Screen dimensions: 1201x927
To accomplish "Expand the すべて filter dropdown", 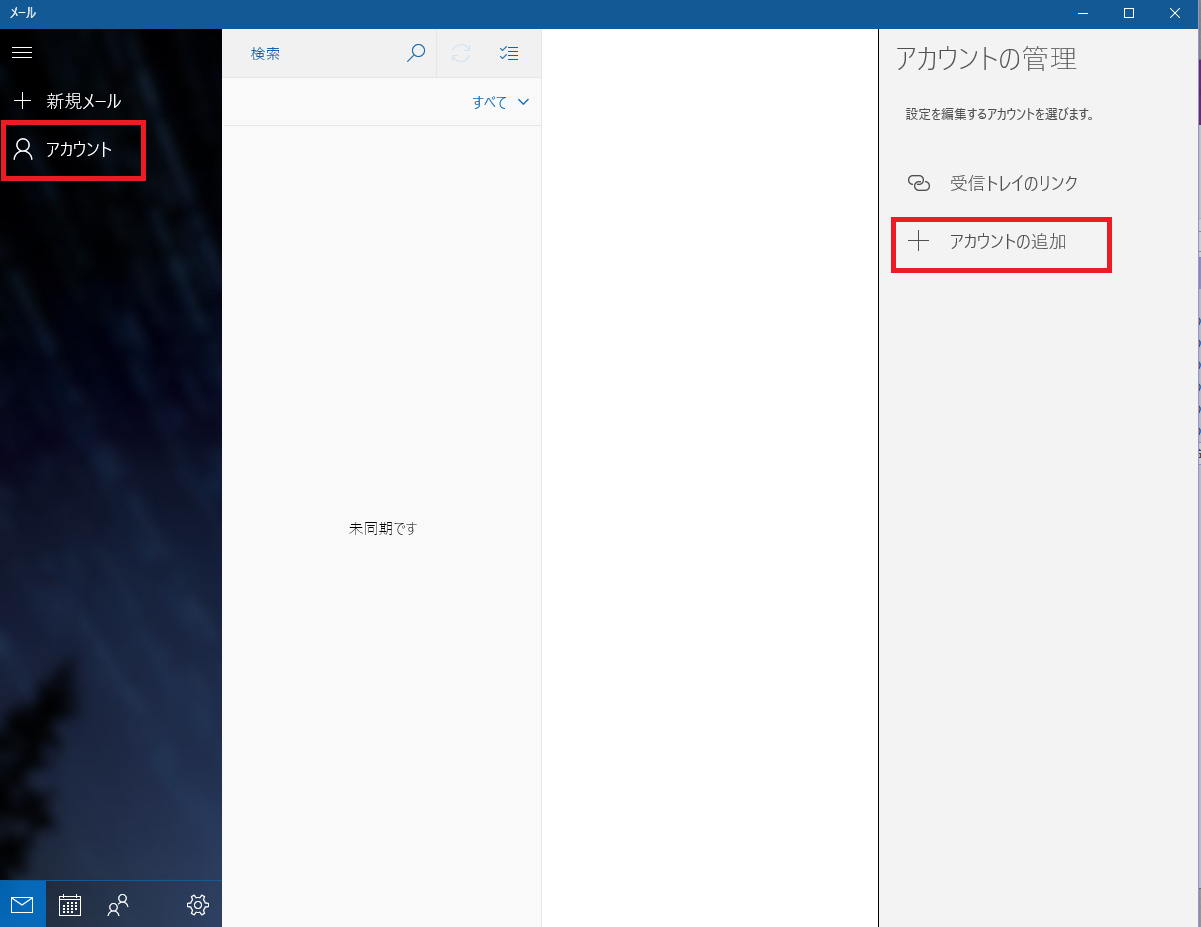I will pyautogui.click(x=501, y=102).
